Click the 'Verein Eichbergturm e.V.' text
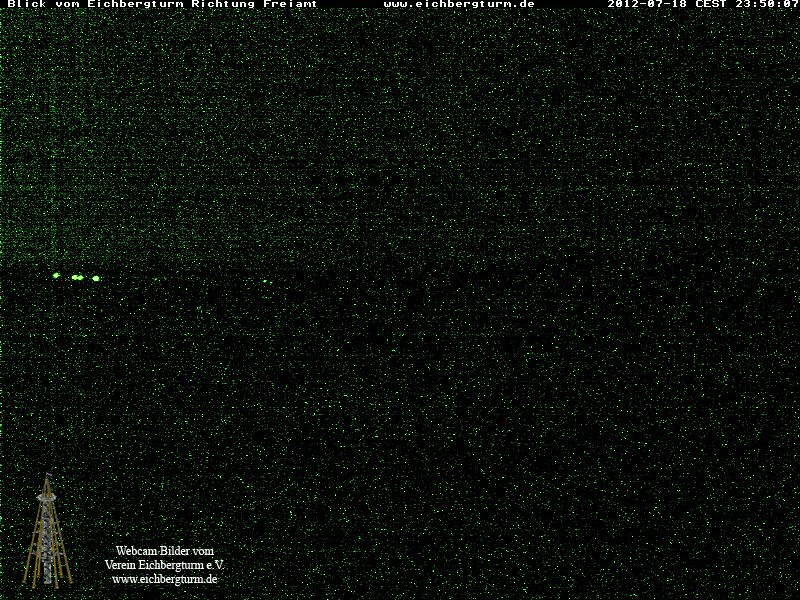 tap(164, 565)
